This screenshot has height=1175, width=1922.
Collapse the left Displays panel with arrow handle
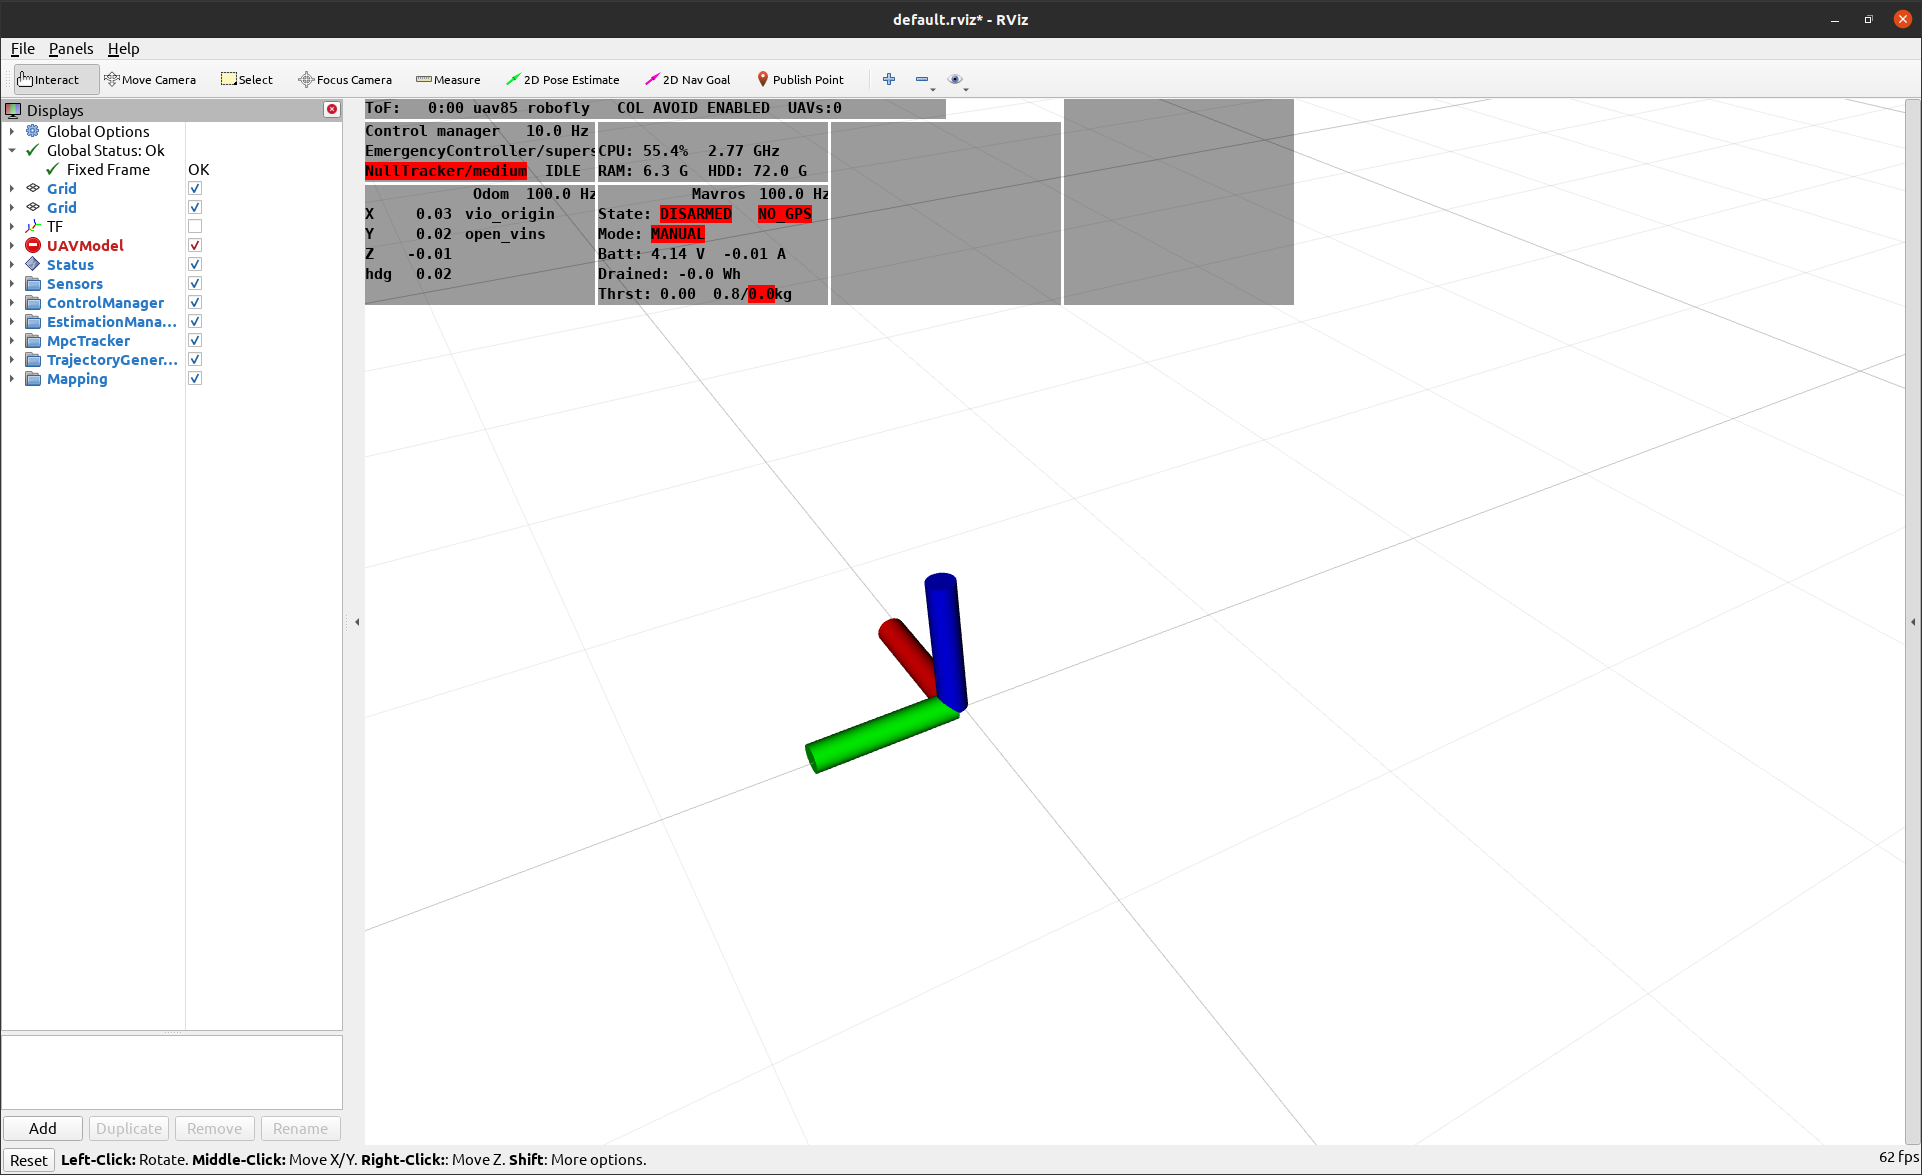[x=357, y=622]
